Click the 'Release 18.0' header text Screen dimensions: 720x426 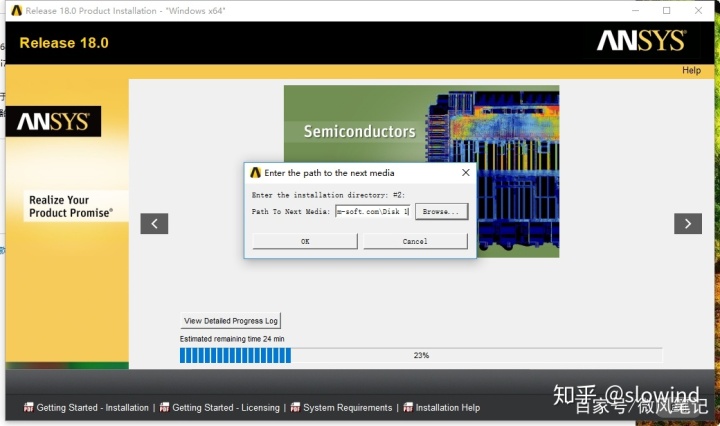click(64, 43)
